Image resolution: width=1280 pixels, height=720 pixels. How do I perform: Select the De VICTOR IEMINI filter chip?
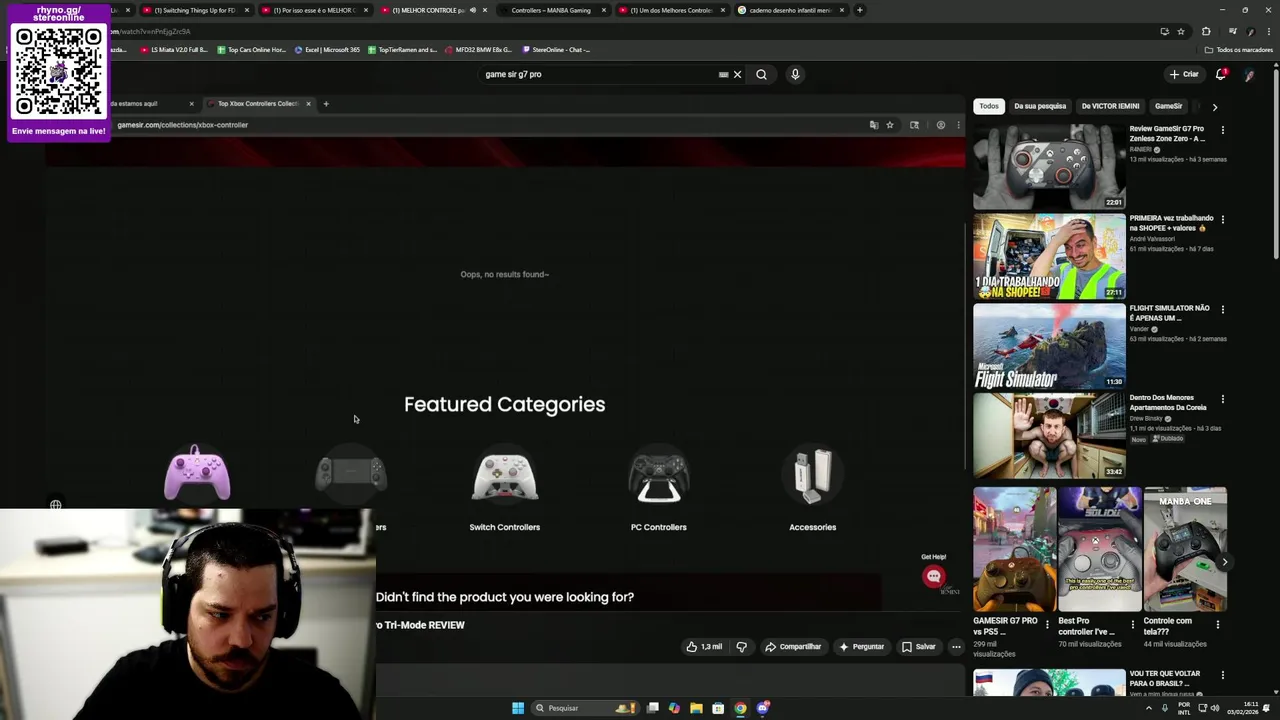[1110, 106]
